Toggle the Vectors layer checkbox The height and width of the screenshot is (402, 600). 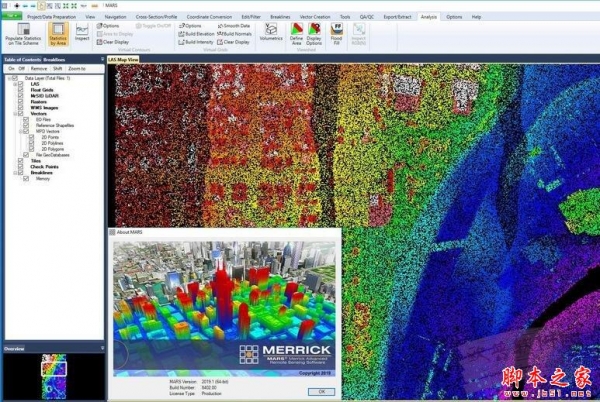21,114
